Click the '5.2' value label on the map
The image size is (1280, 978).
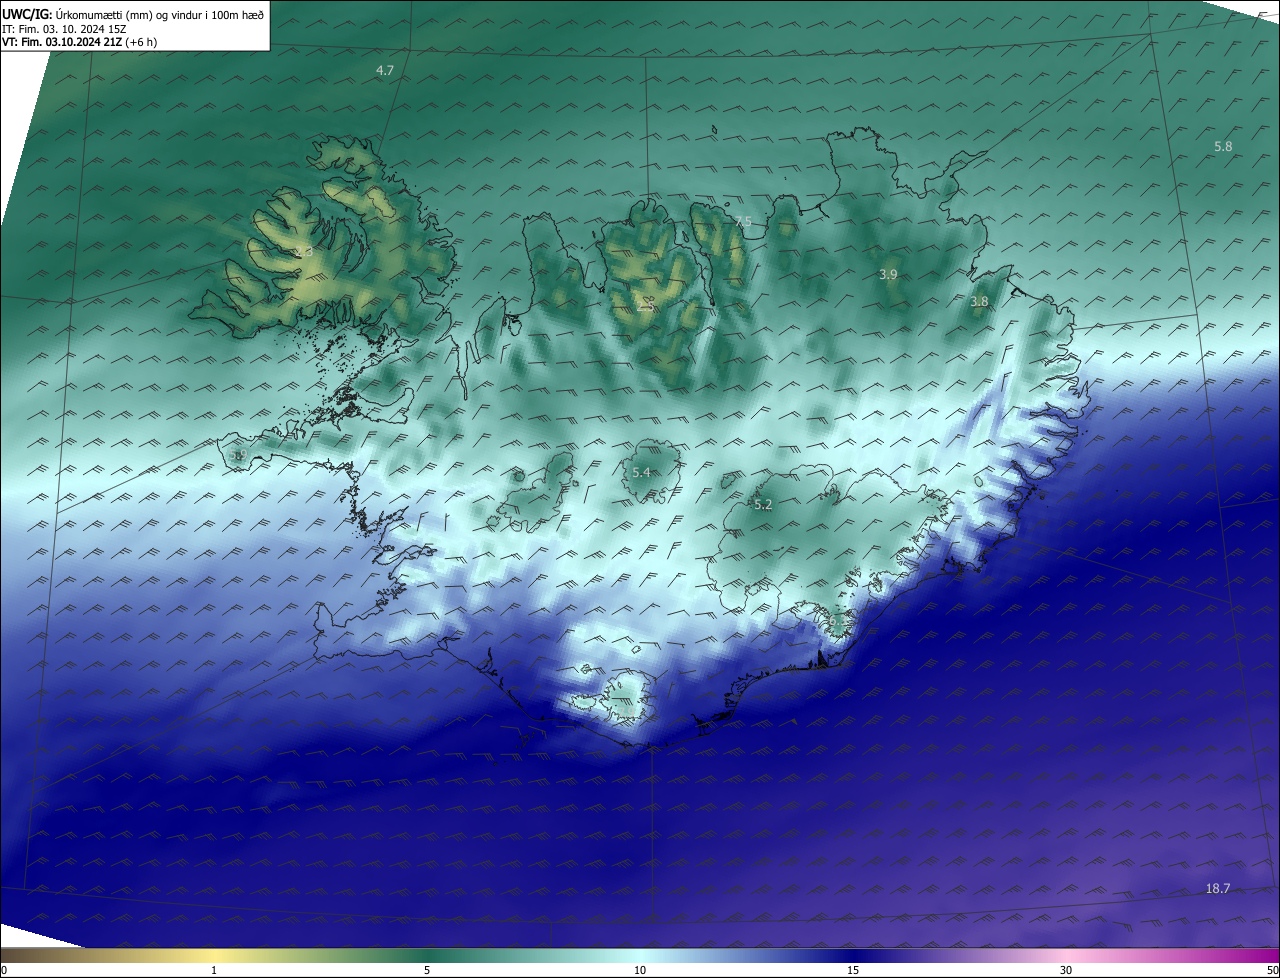pos(763,505)
